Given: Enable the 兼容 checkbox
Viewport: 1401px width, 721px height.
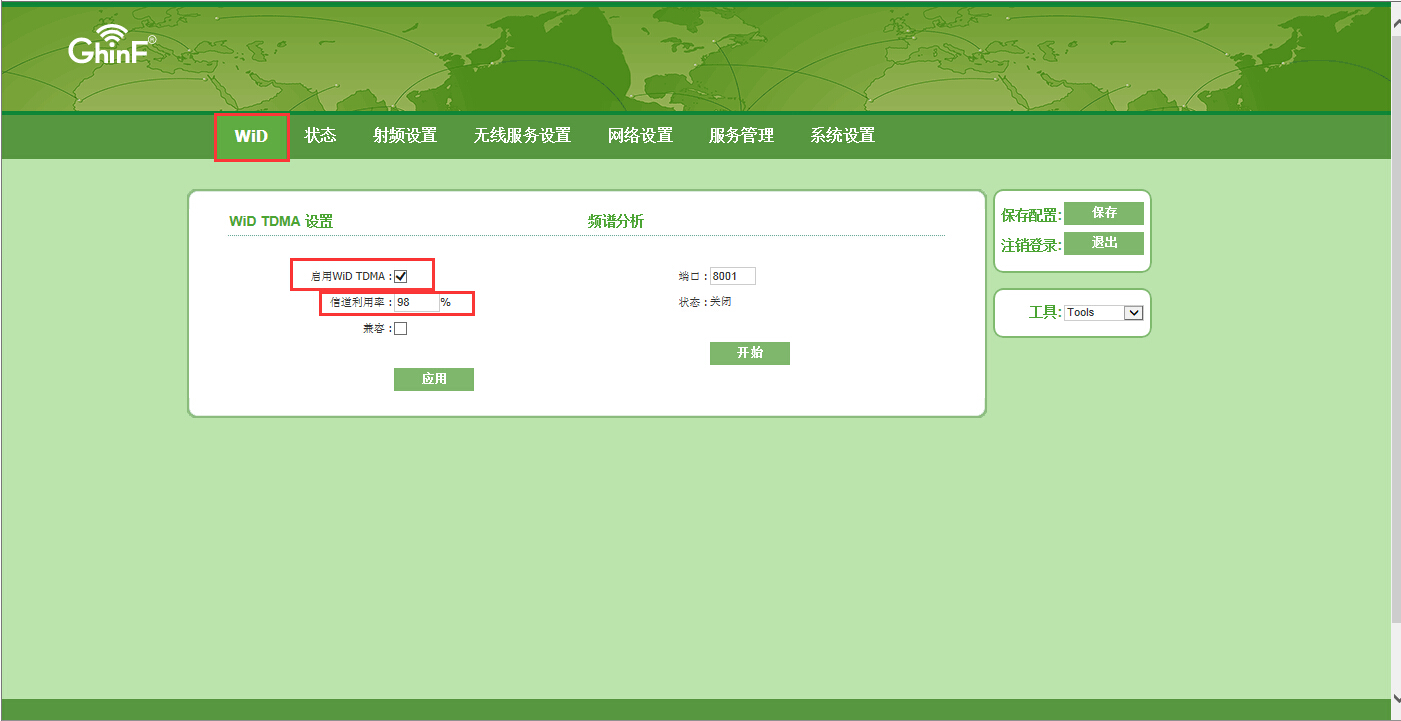Looking at the screenshot, I should [401, 329].
